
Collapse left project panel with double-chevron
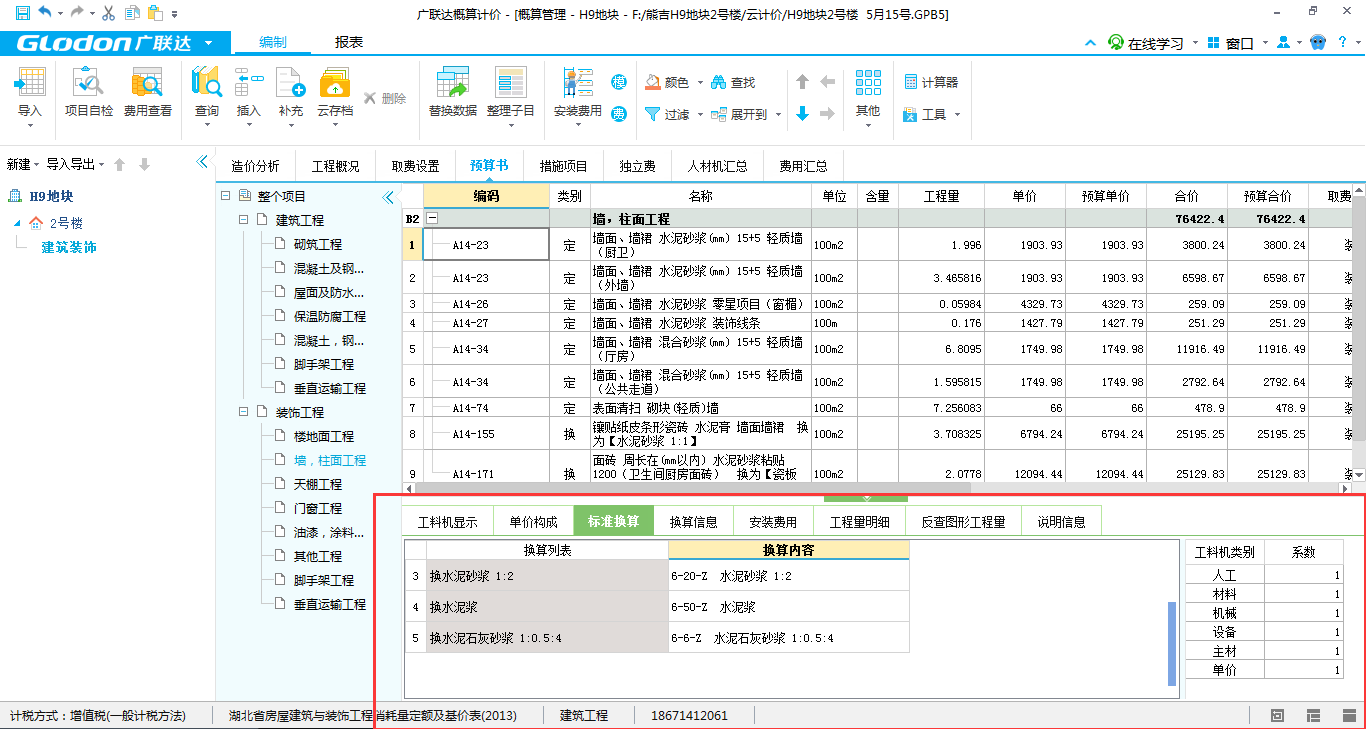(201, 162)
